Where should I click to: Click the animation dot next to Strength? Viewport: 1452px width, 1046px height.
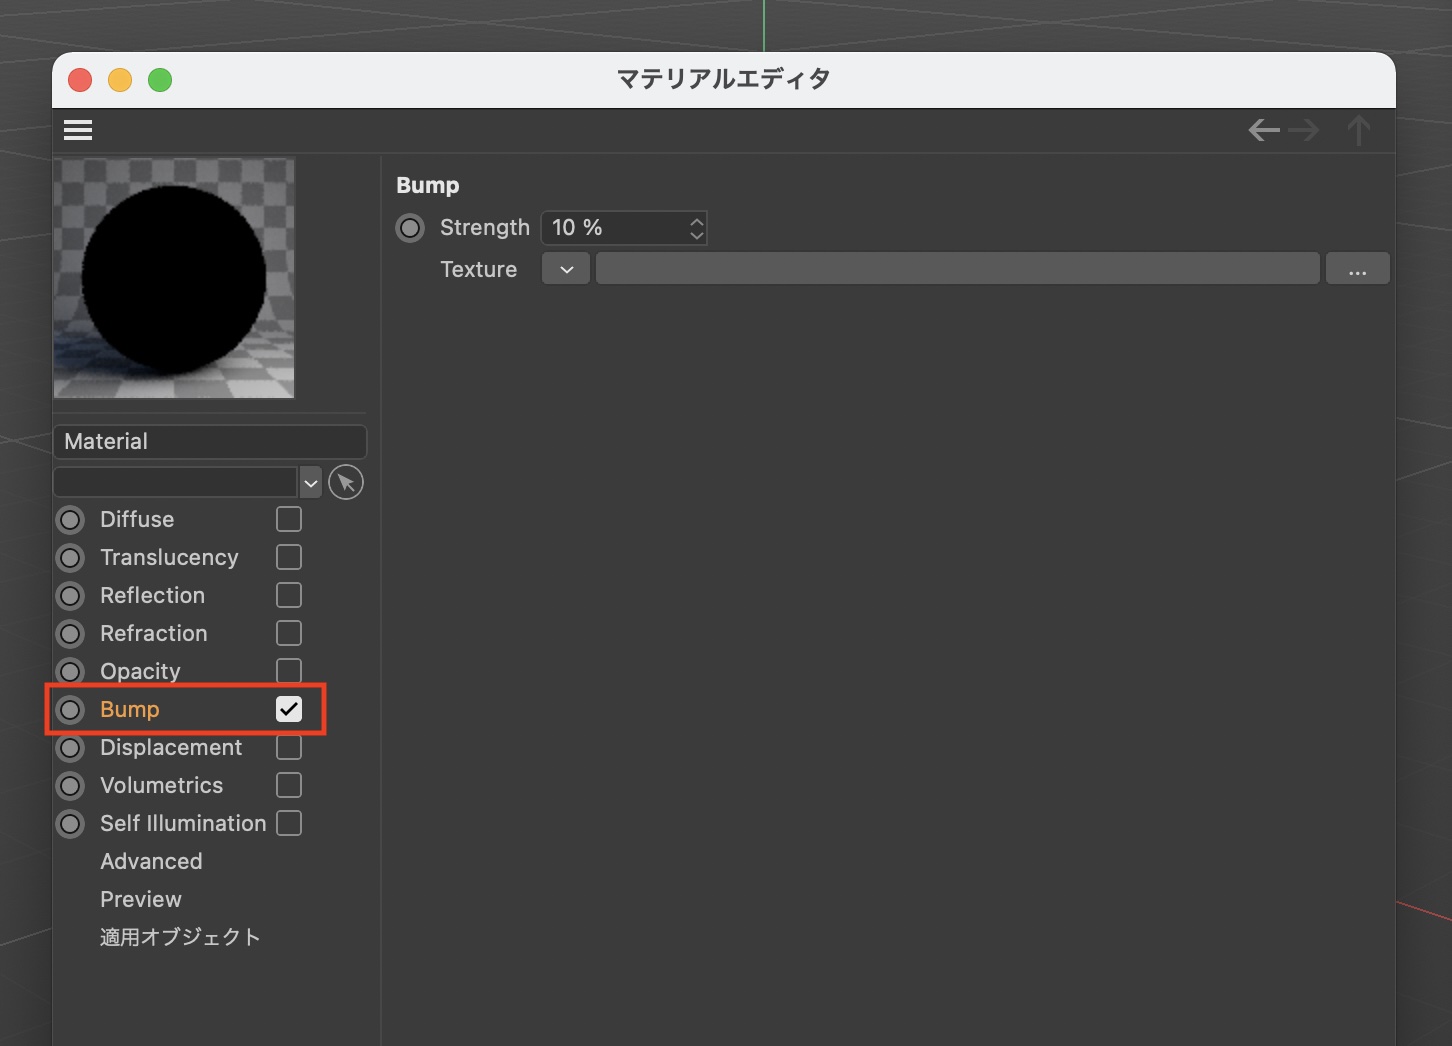click(410, 228)
